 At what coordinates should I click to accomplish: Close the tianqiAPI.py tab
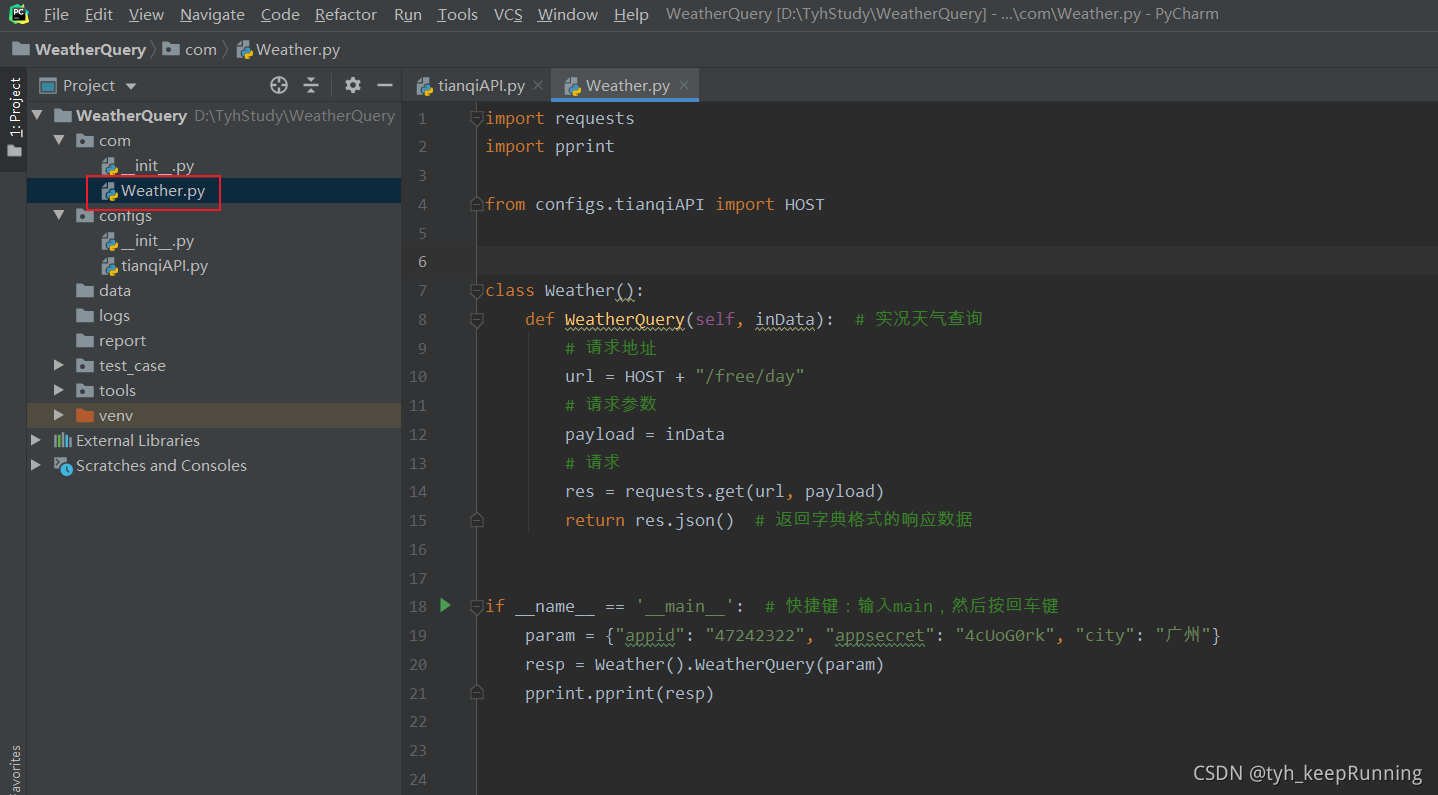(x=538, y=85)
